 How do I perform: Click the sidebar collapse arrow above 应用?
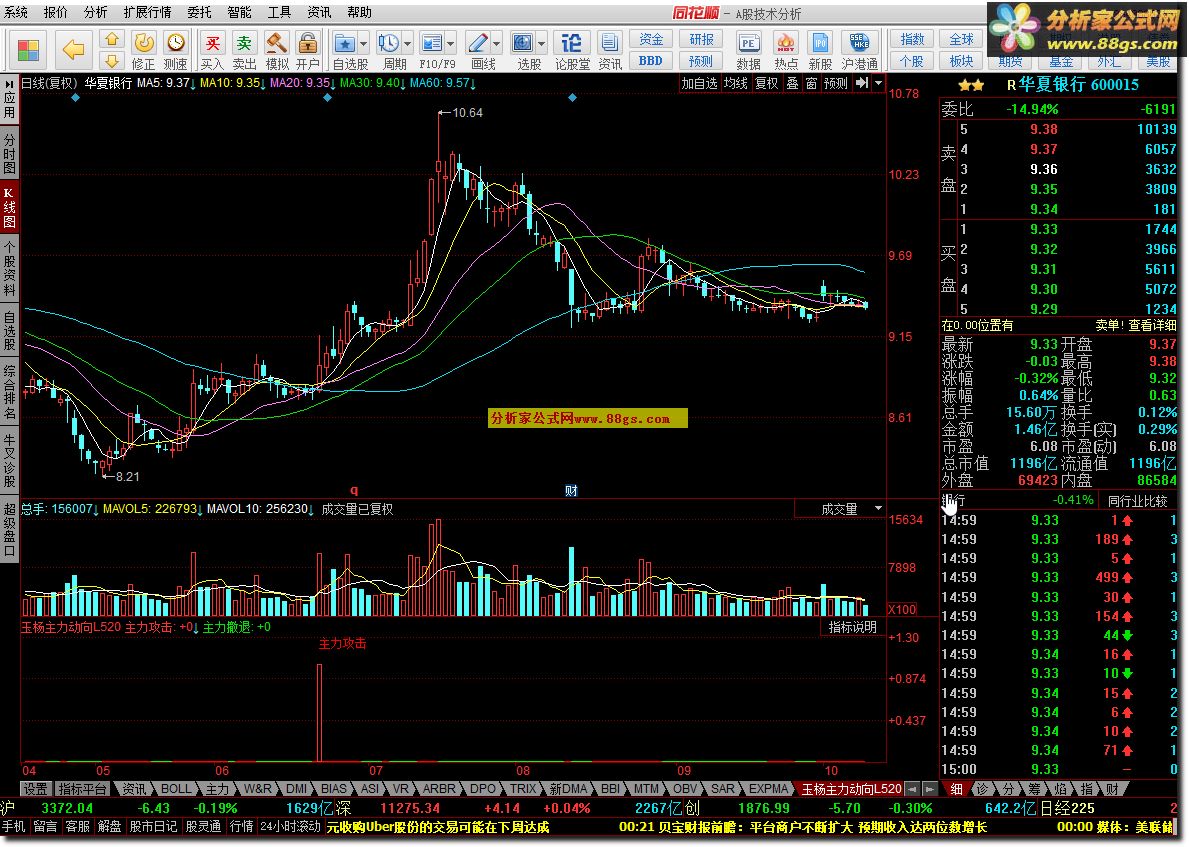point(9,84)
